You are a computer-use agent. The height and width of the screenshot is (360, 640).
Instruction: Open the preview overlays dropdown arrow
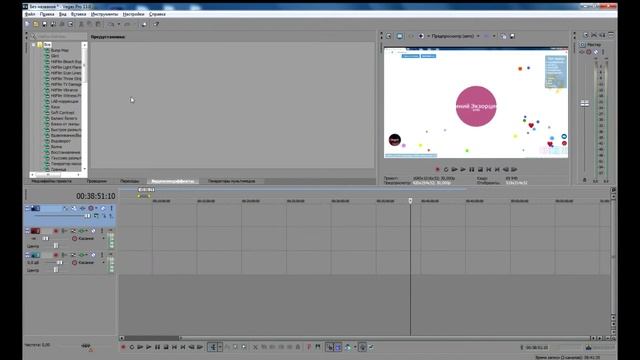click(x=494, y=36)
